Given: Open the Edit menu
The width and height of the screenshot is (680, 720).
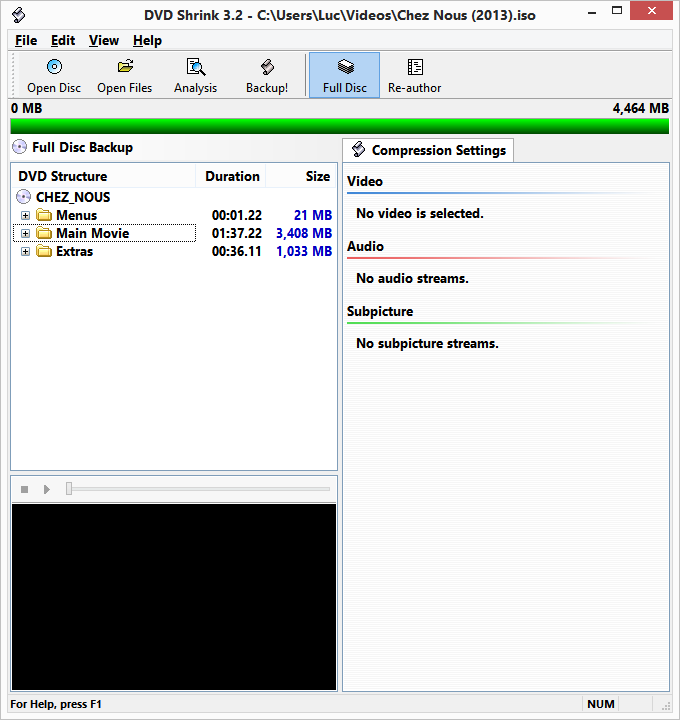Looking at the screenshot, I should [63, 40].
